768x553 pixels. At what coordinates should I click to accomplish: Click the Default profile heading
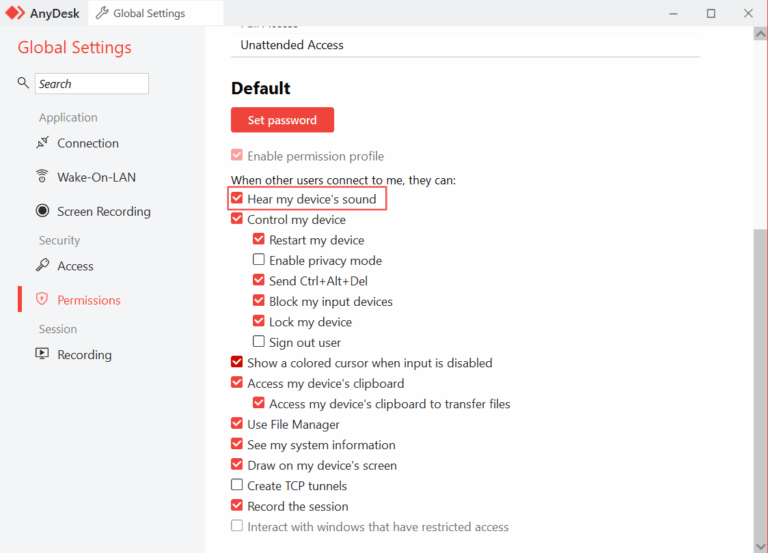[261, 88]
